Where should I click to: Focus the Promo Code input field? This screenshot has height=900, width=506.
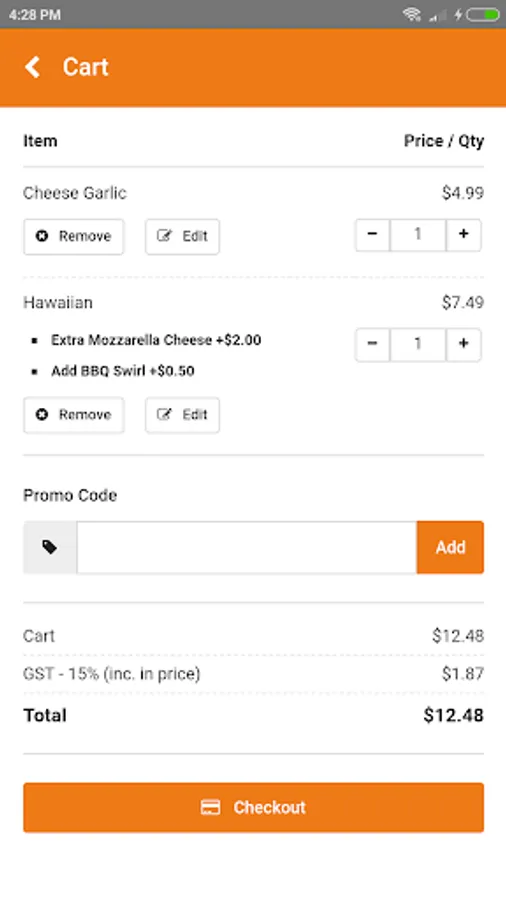247,547
